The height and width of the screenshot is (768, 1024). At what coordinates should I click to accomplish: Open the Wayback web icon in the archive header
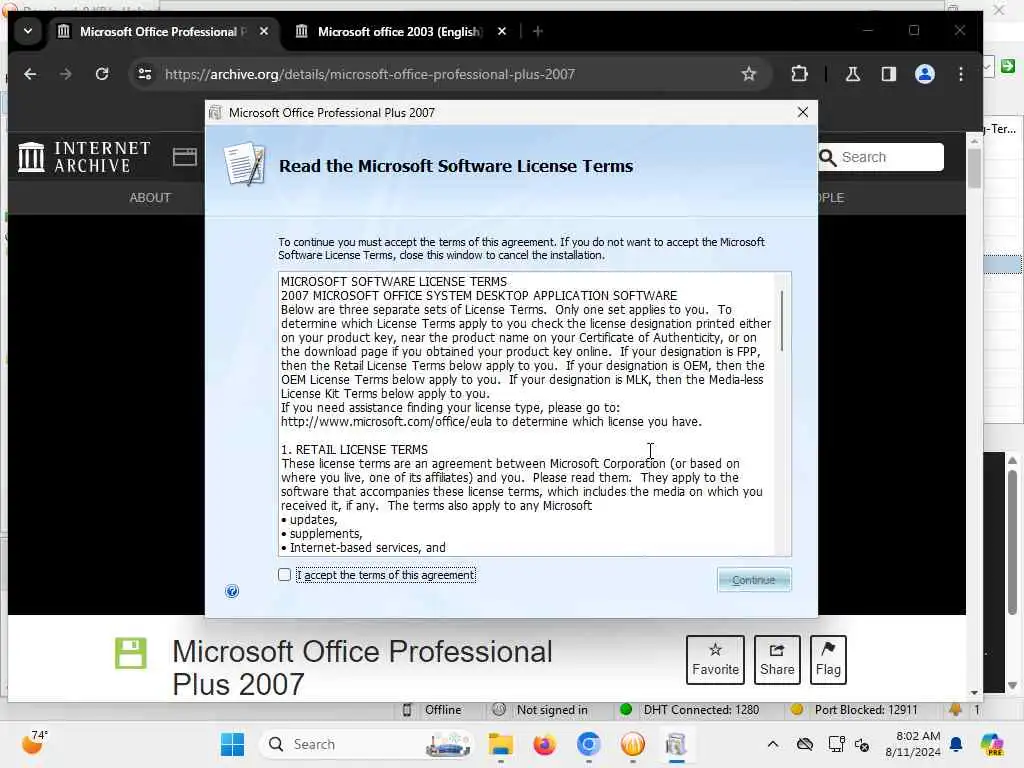(185, 157)
